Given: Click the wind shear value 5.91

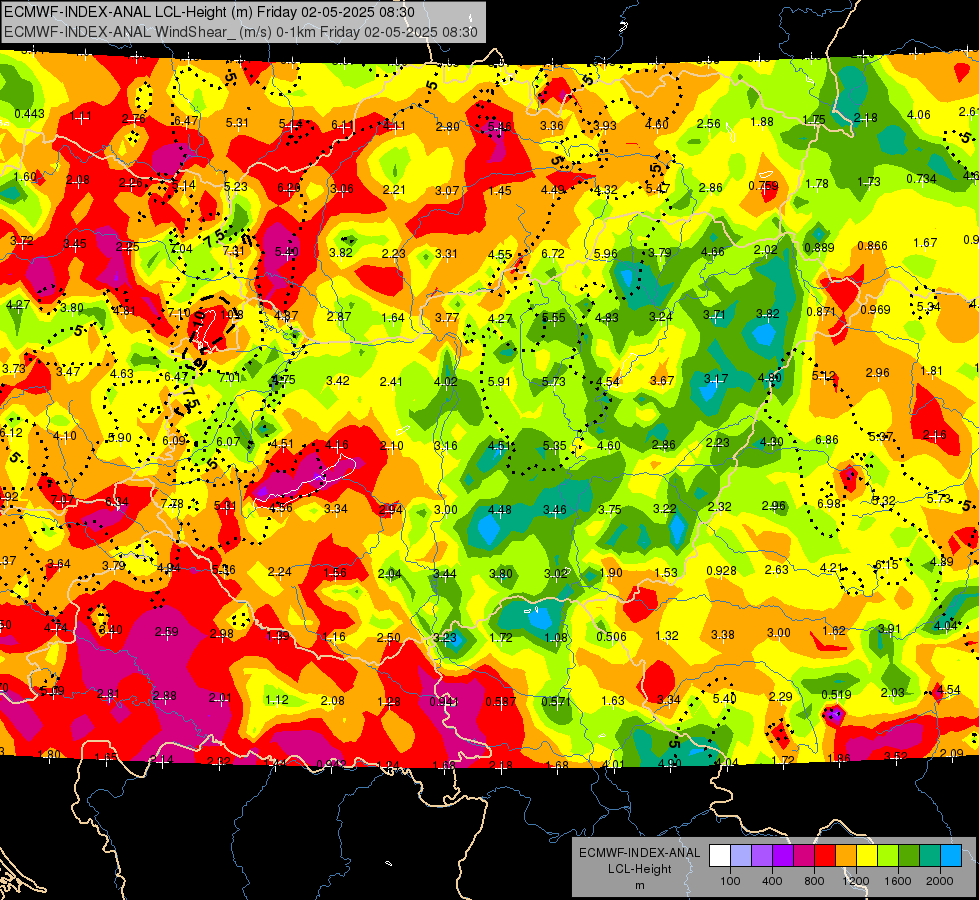Looking at the screenshot, I should click(499, 382).
